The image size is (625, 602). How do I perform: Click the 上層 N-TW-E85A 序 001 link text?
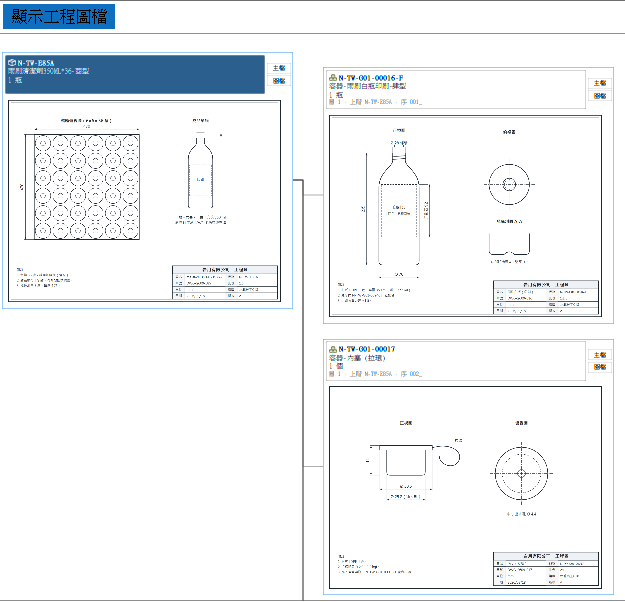pyautogui.click(x=375, y=102)
